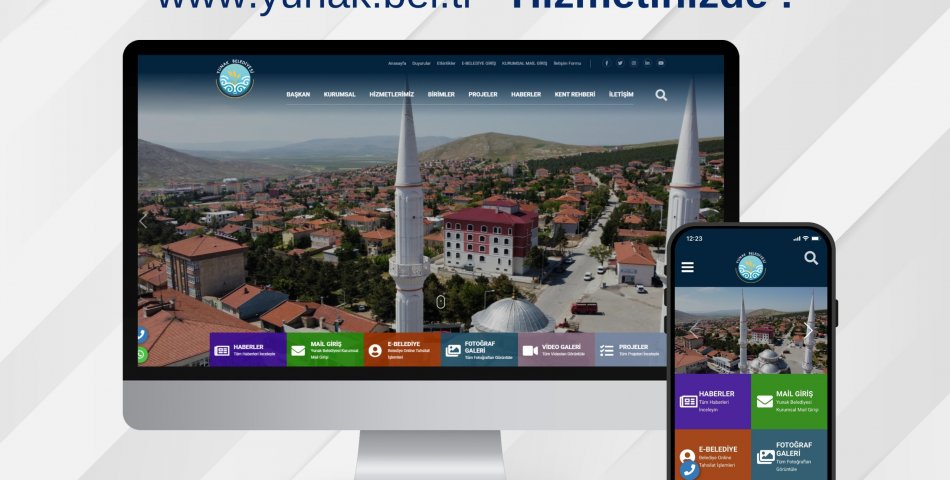Click the PROJELER tile at desktop slider bottom

tap(631, 350)
